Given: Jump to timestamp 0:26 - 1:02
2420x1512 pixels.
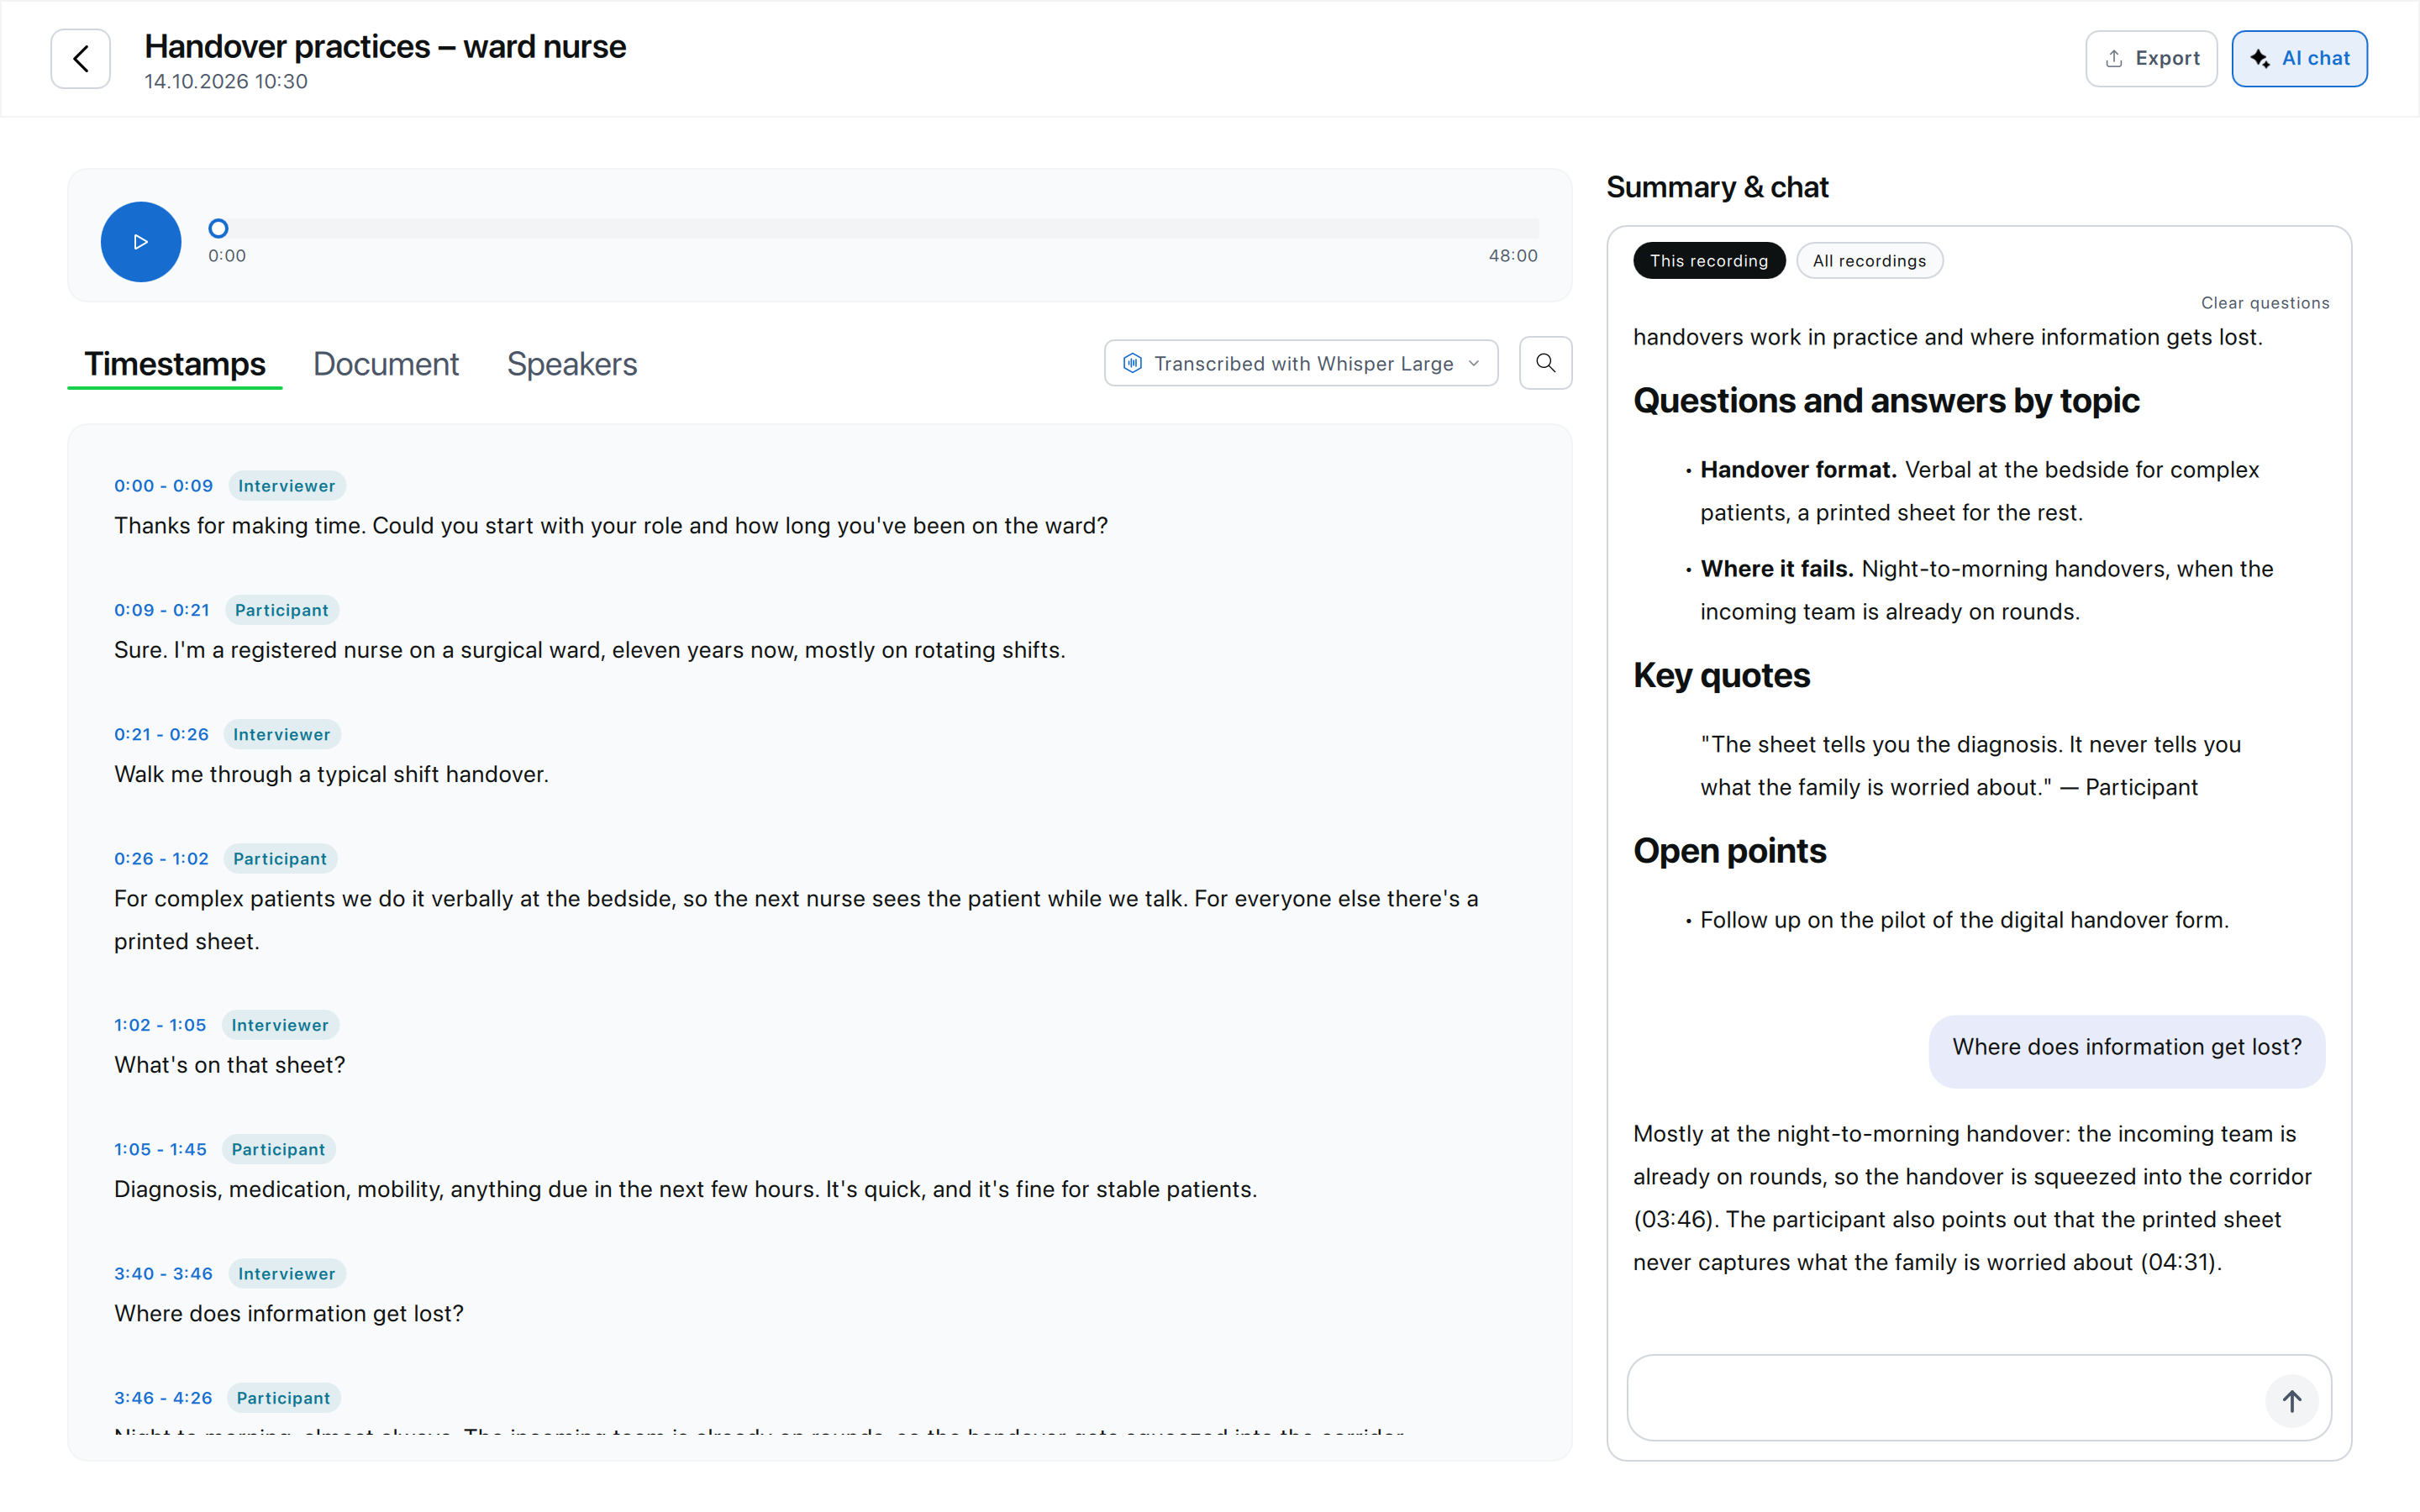Looking at the screenshot, I should (x=161, y=859).
